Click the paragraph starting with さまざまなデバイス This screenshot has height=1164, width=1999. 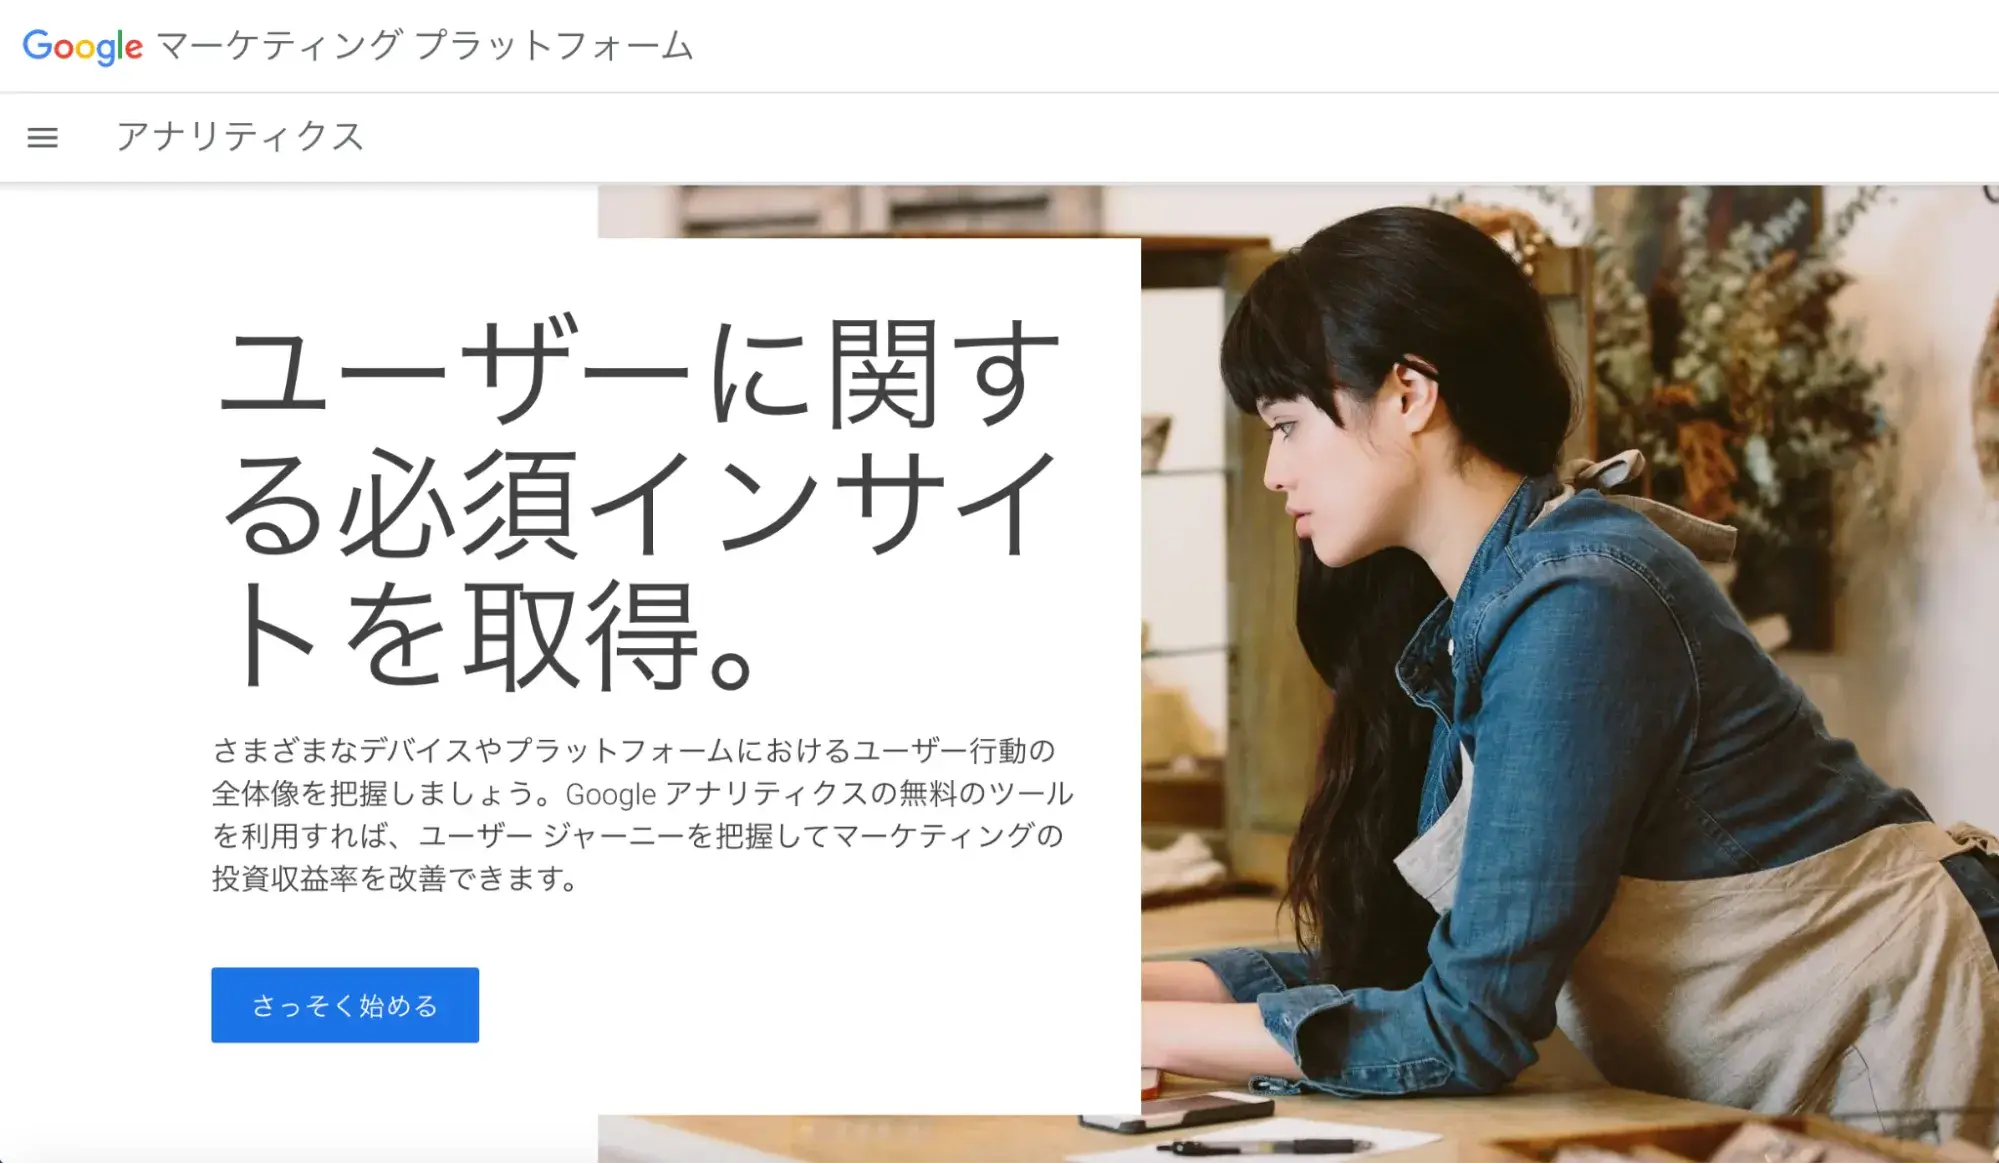[x=642, y=814]
